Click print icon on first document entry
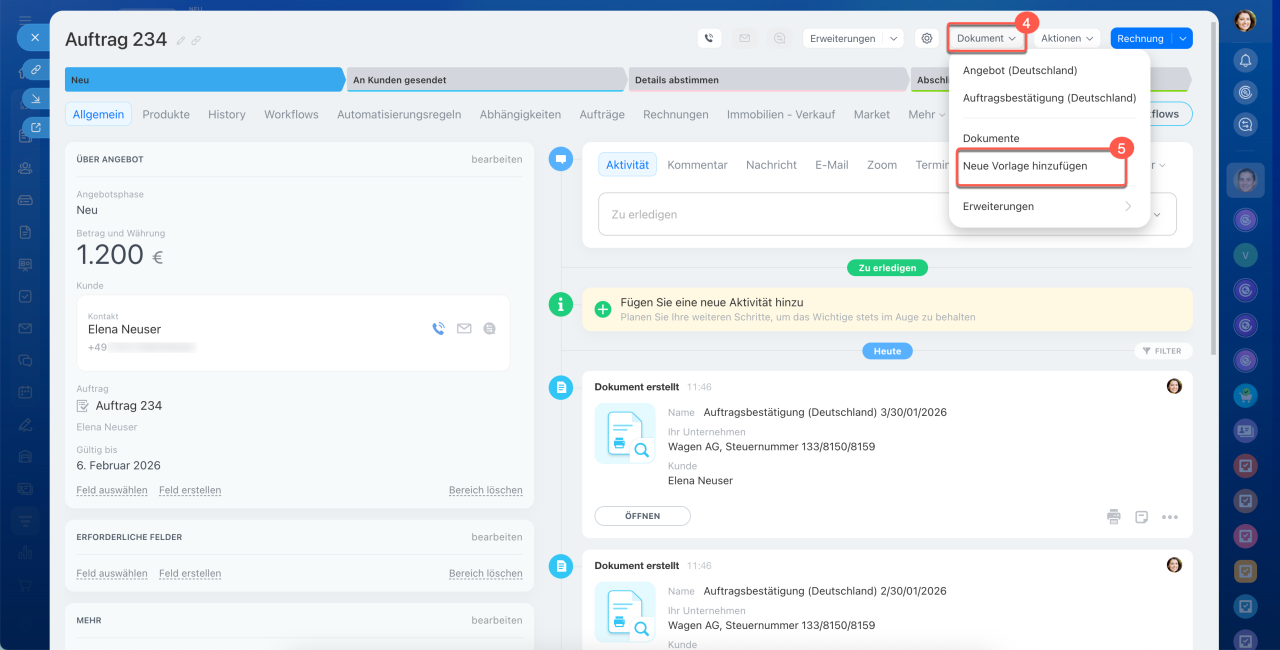 (1114, 517)
